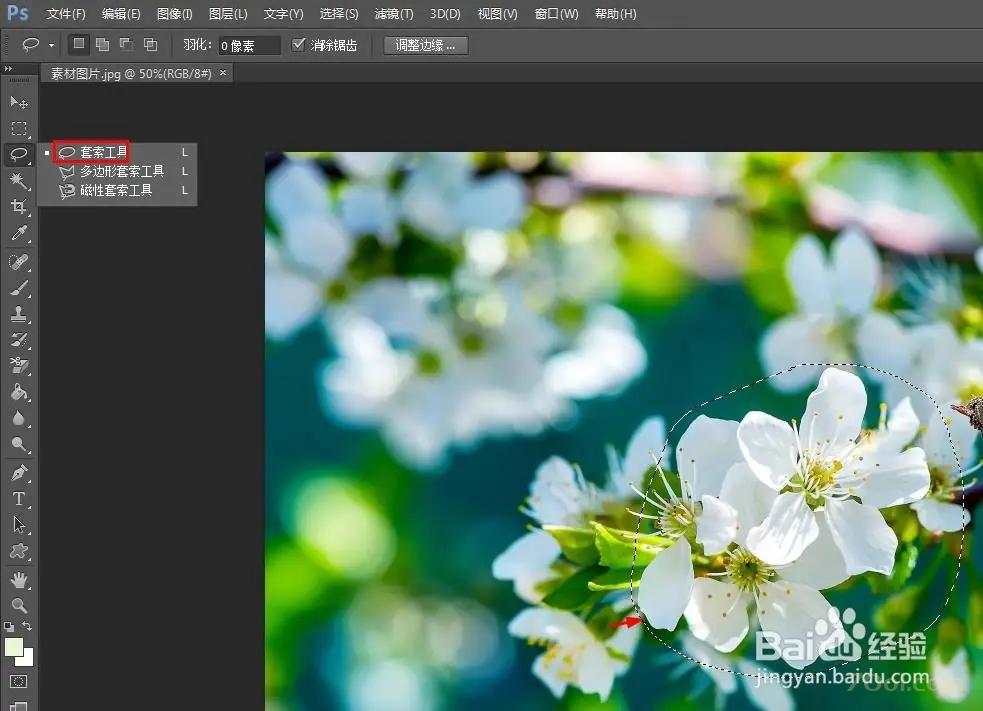
Task: Select the Custom Shape tool
Action: (19, 551)
